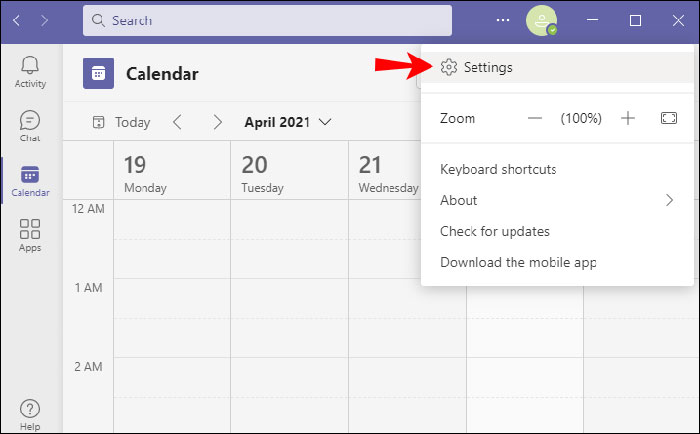Toggle full screen mode icon

[x=669, y=118]
